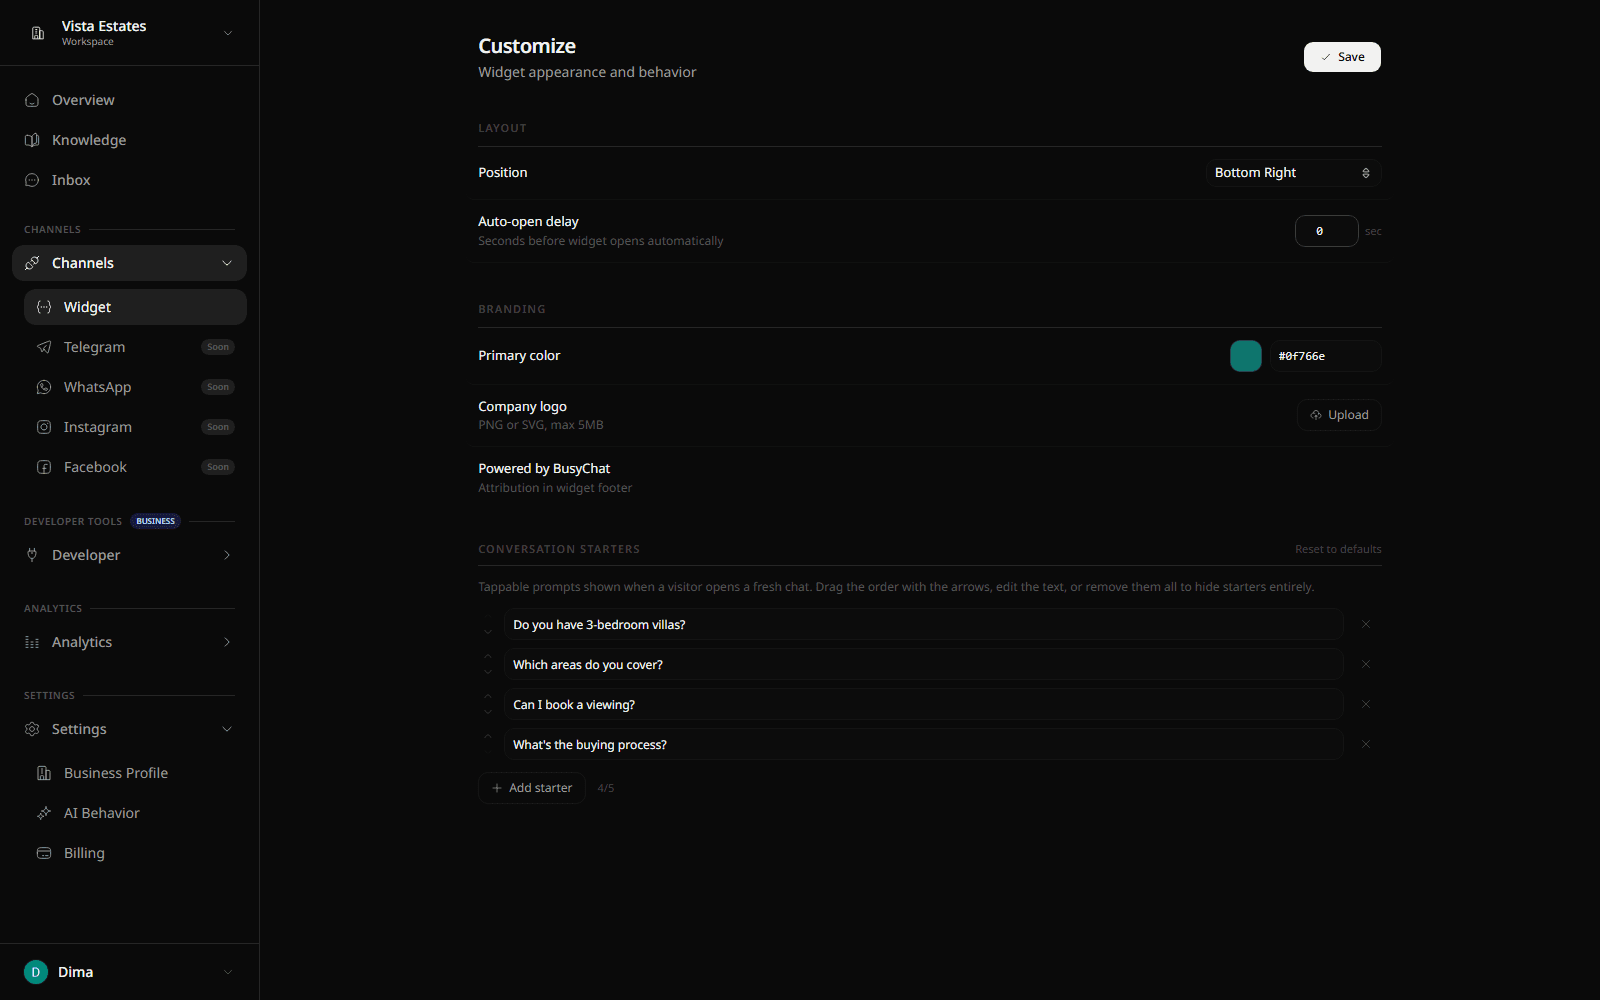Expand the Analytics menu chevron
Viewport: 1600px width, 1000px height.
click(227, 642)
